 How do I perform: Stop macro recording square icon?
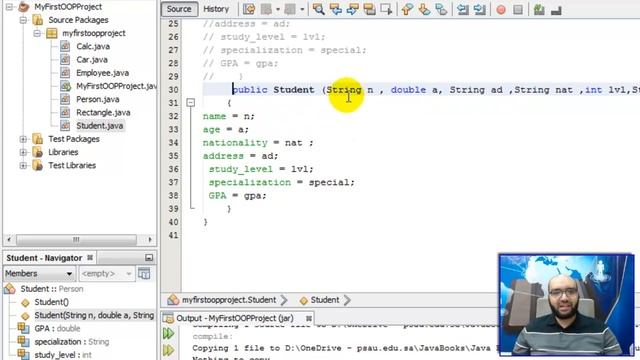pyautogui.click(x=518, y=9)
